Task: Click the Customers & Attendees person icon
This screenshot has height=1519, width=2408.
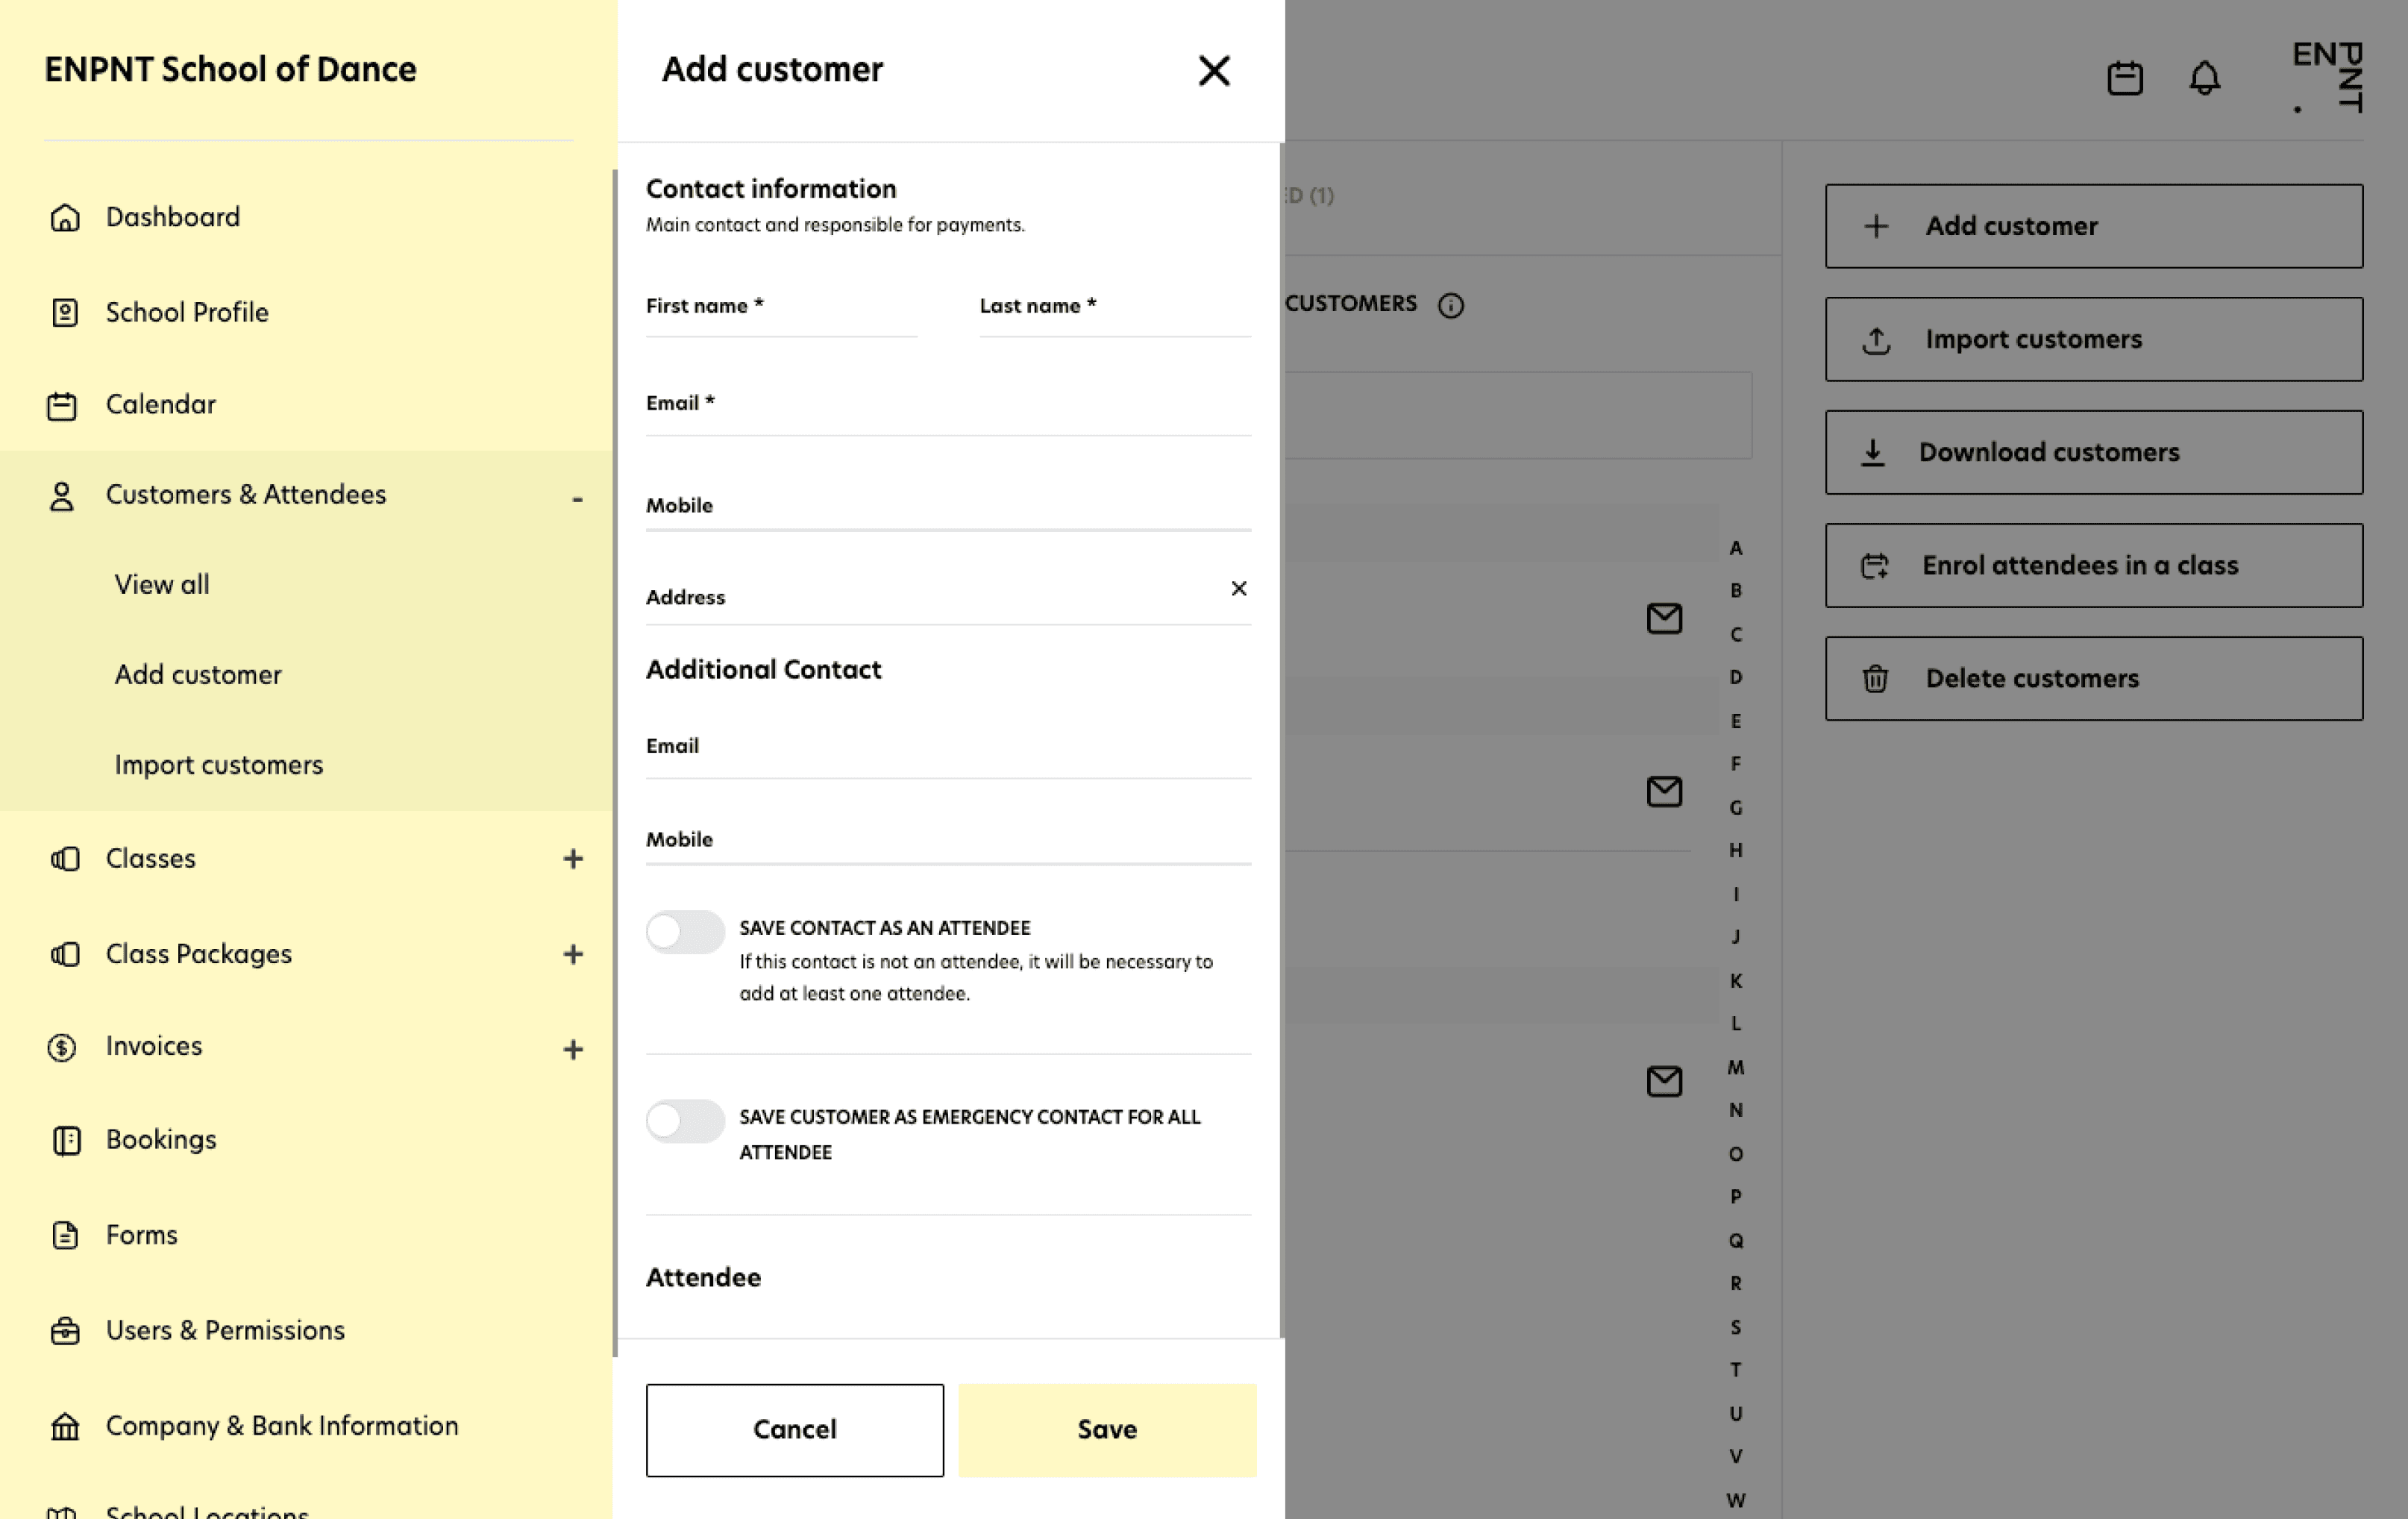Action: [62, 496]
